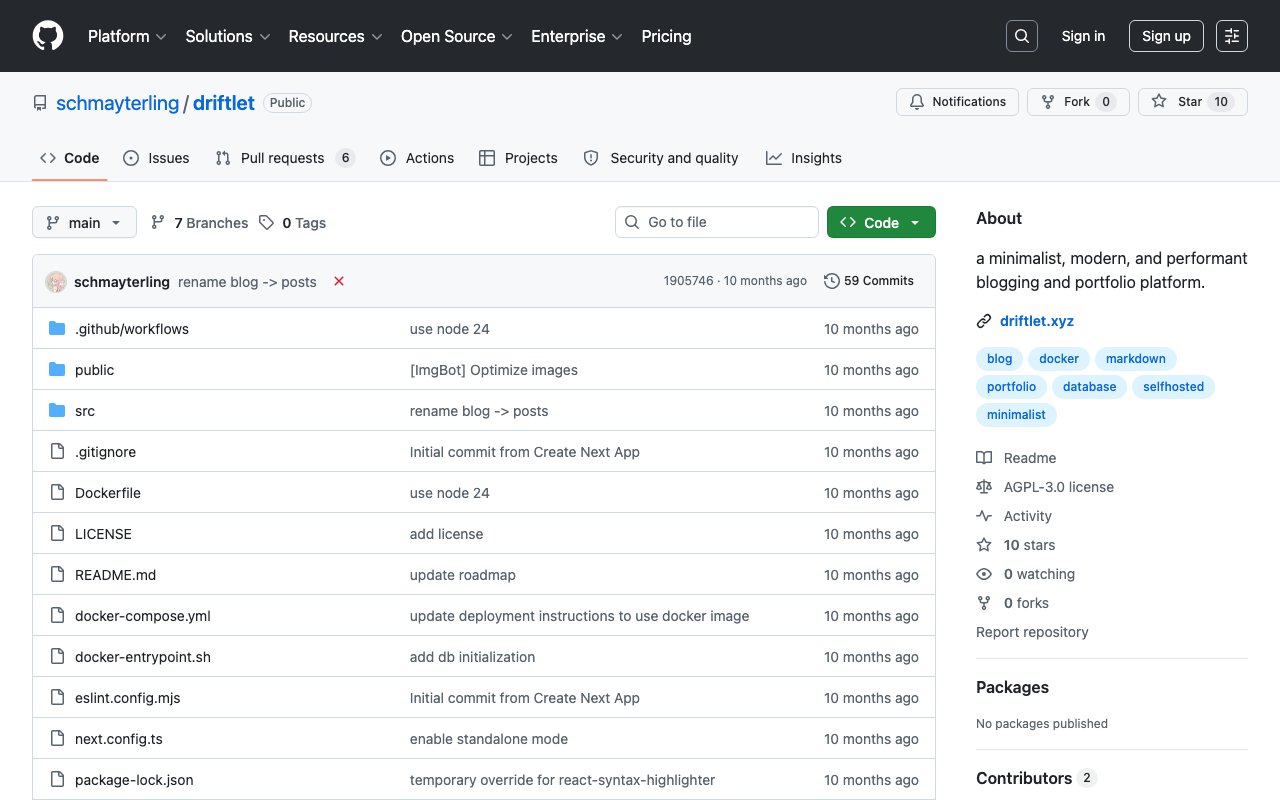Click the Sign up button

tap(1166, 36)
